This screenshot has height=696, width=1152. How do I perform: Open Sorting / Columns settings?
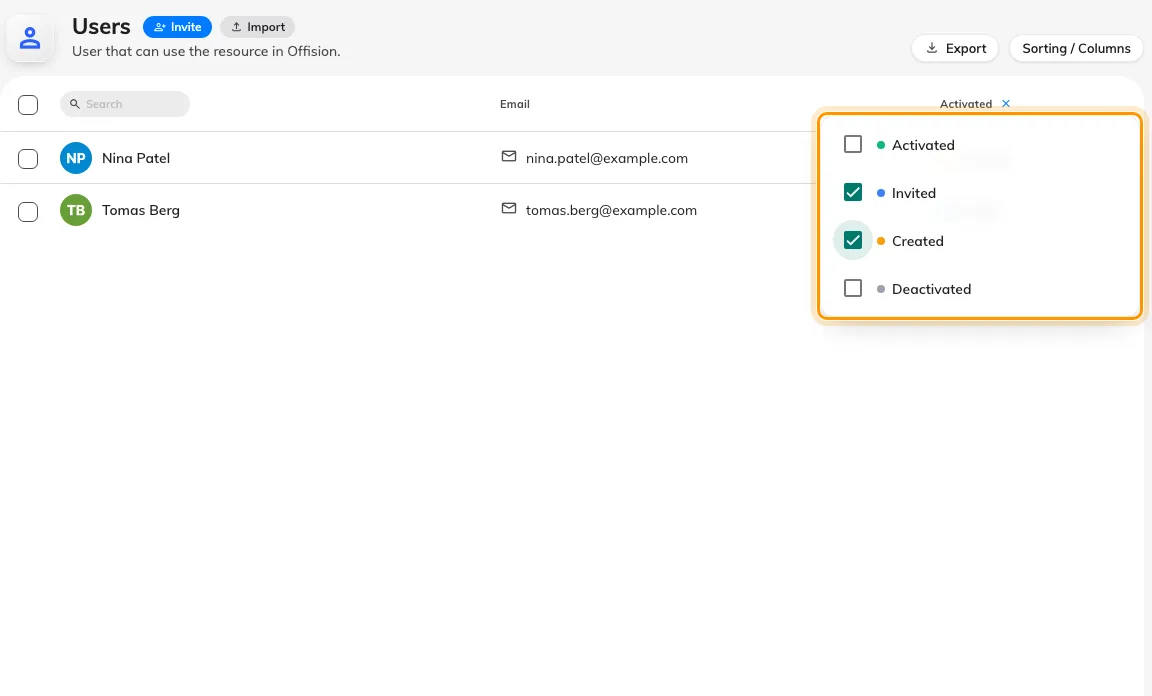click(1076, 49)
